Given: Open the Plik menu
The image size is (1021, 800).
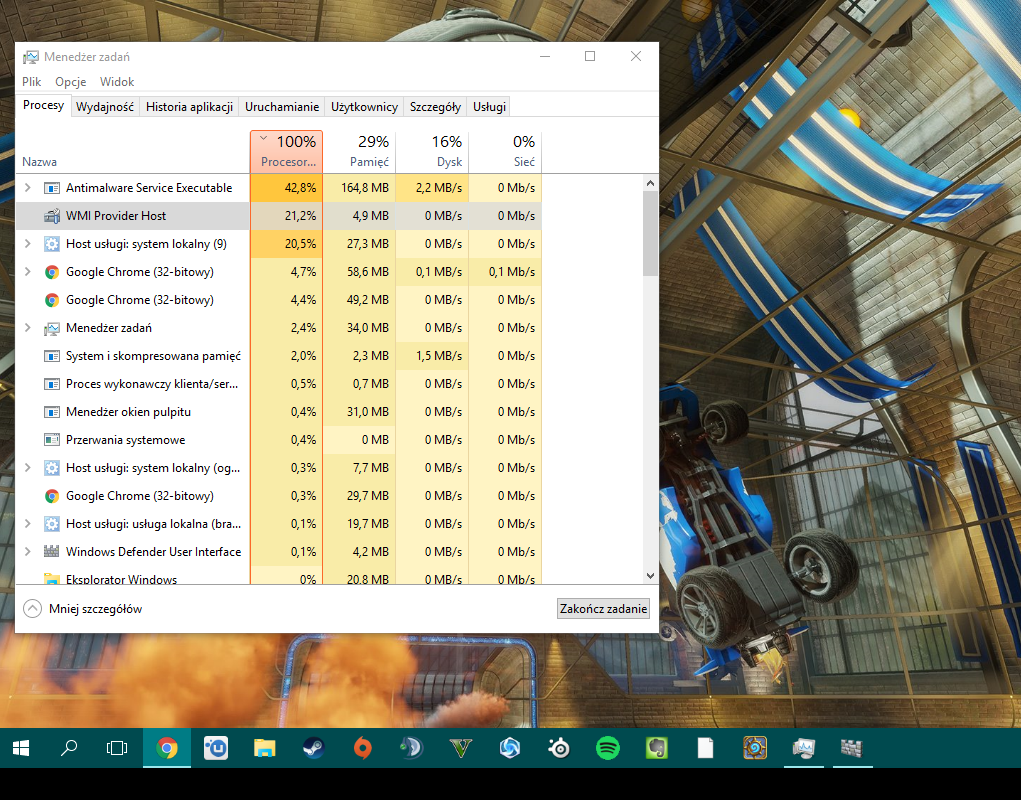Looking at the screenshot, I should tap(31, 82).
